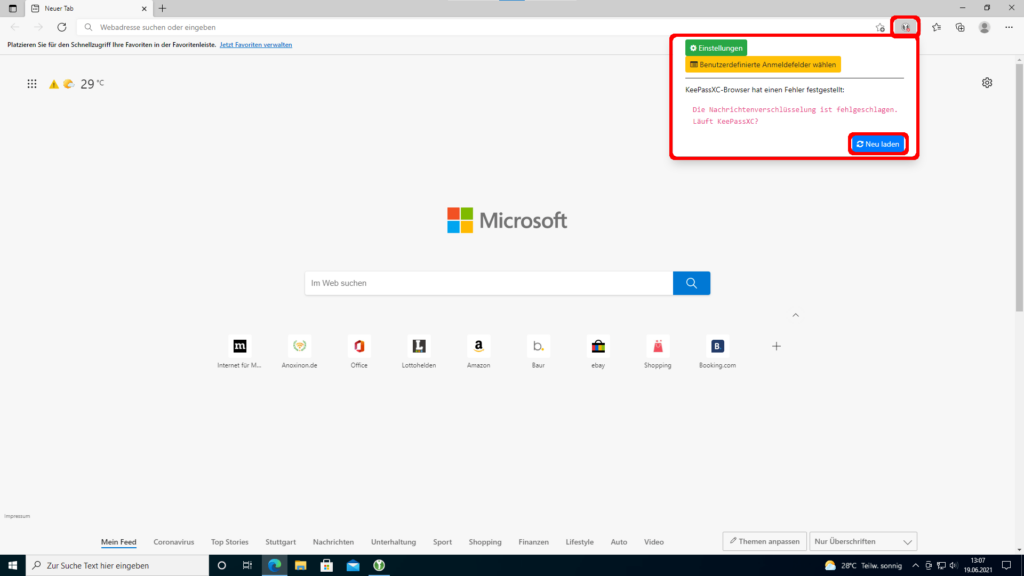This screenshot has width=1024, height=576.
Task: Open the Nur Überschriften dropdown
Action: (863, 541)
